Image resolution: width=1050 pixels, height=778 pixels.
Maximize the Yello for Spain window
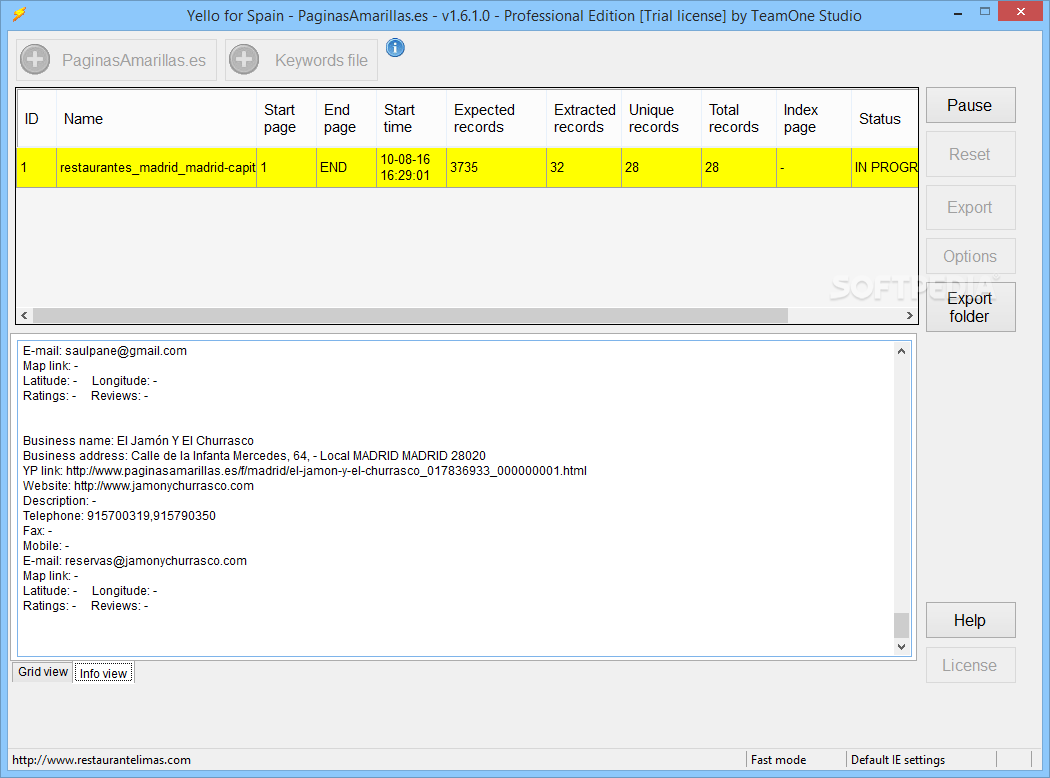click(984, 11)
